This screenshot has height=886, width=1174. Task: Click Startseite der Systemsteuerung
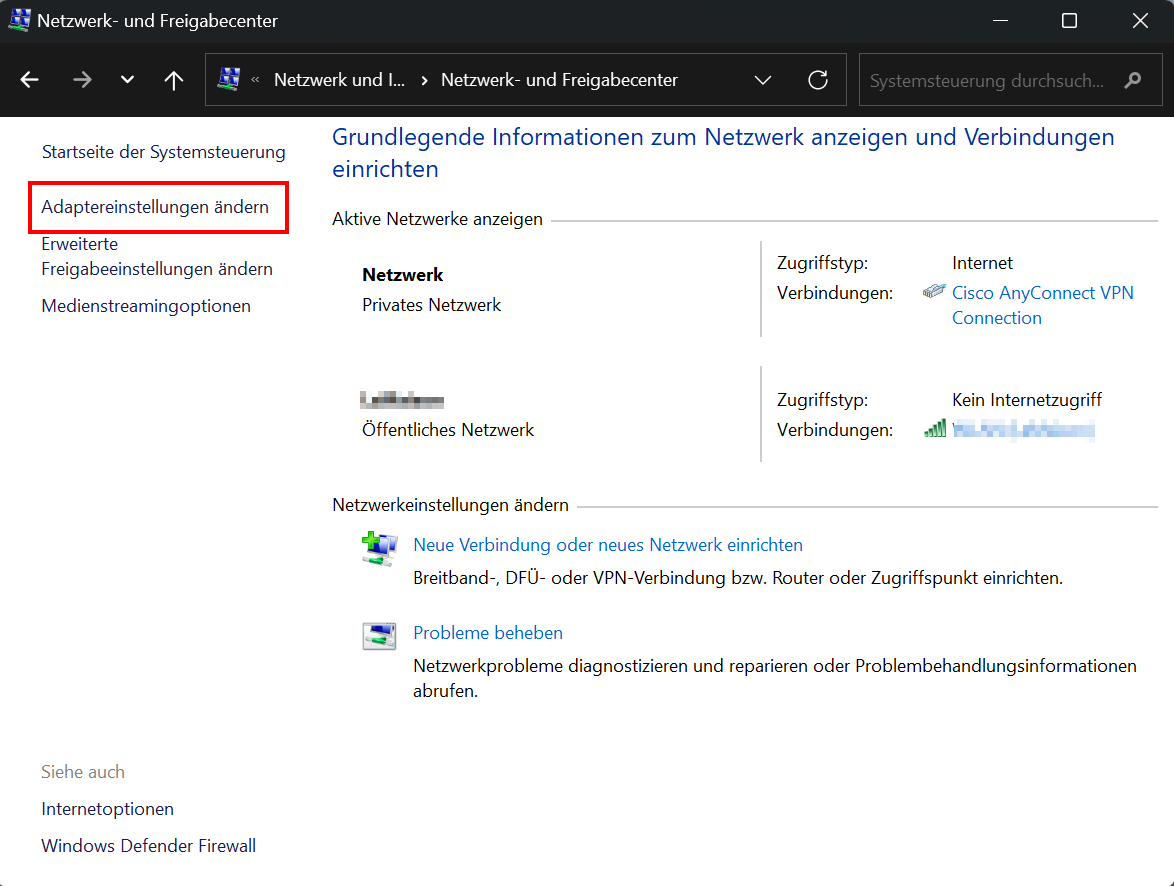(164, 151)
